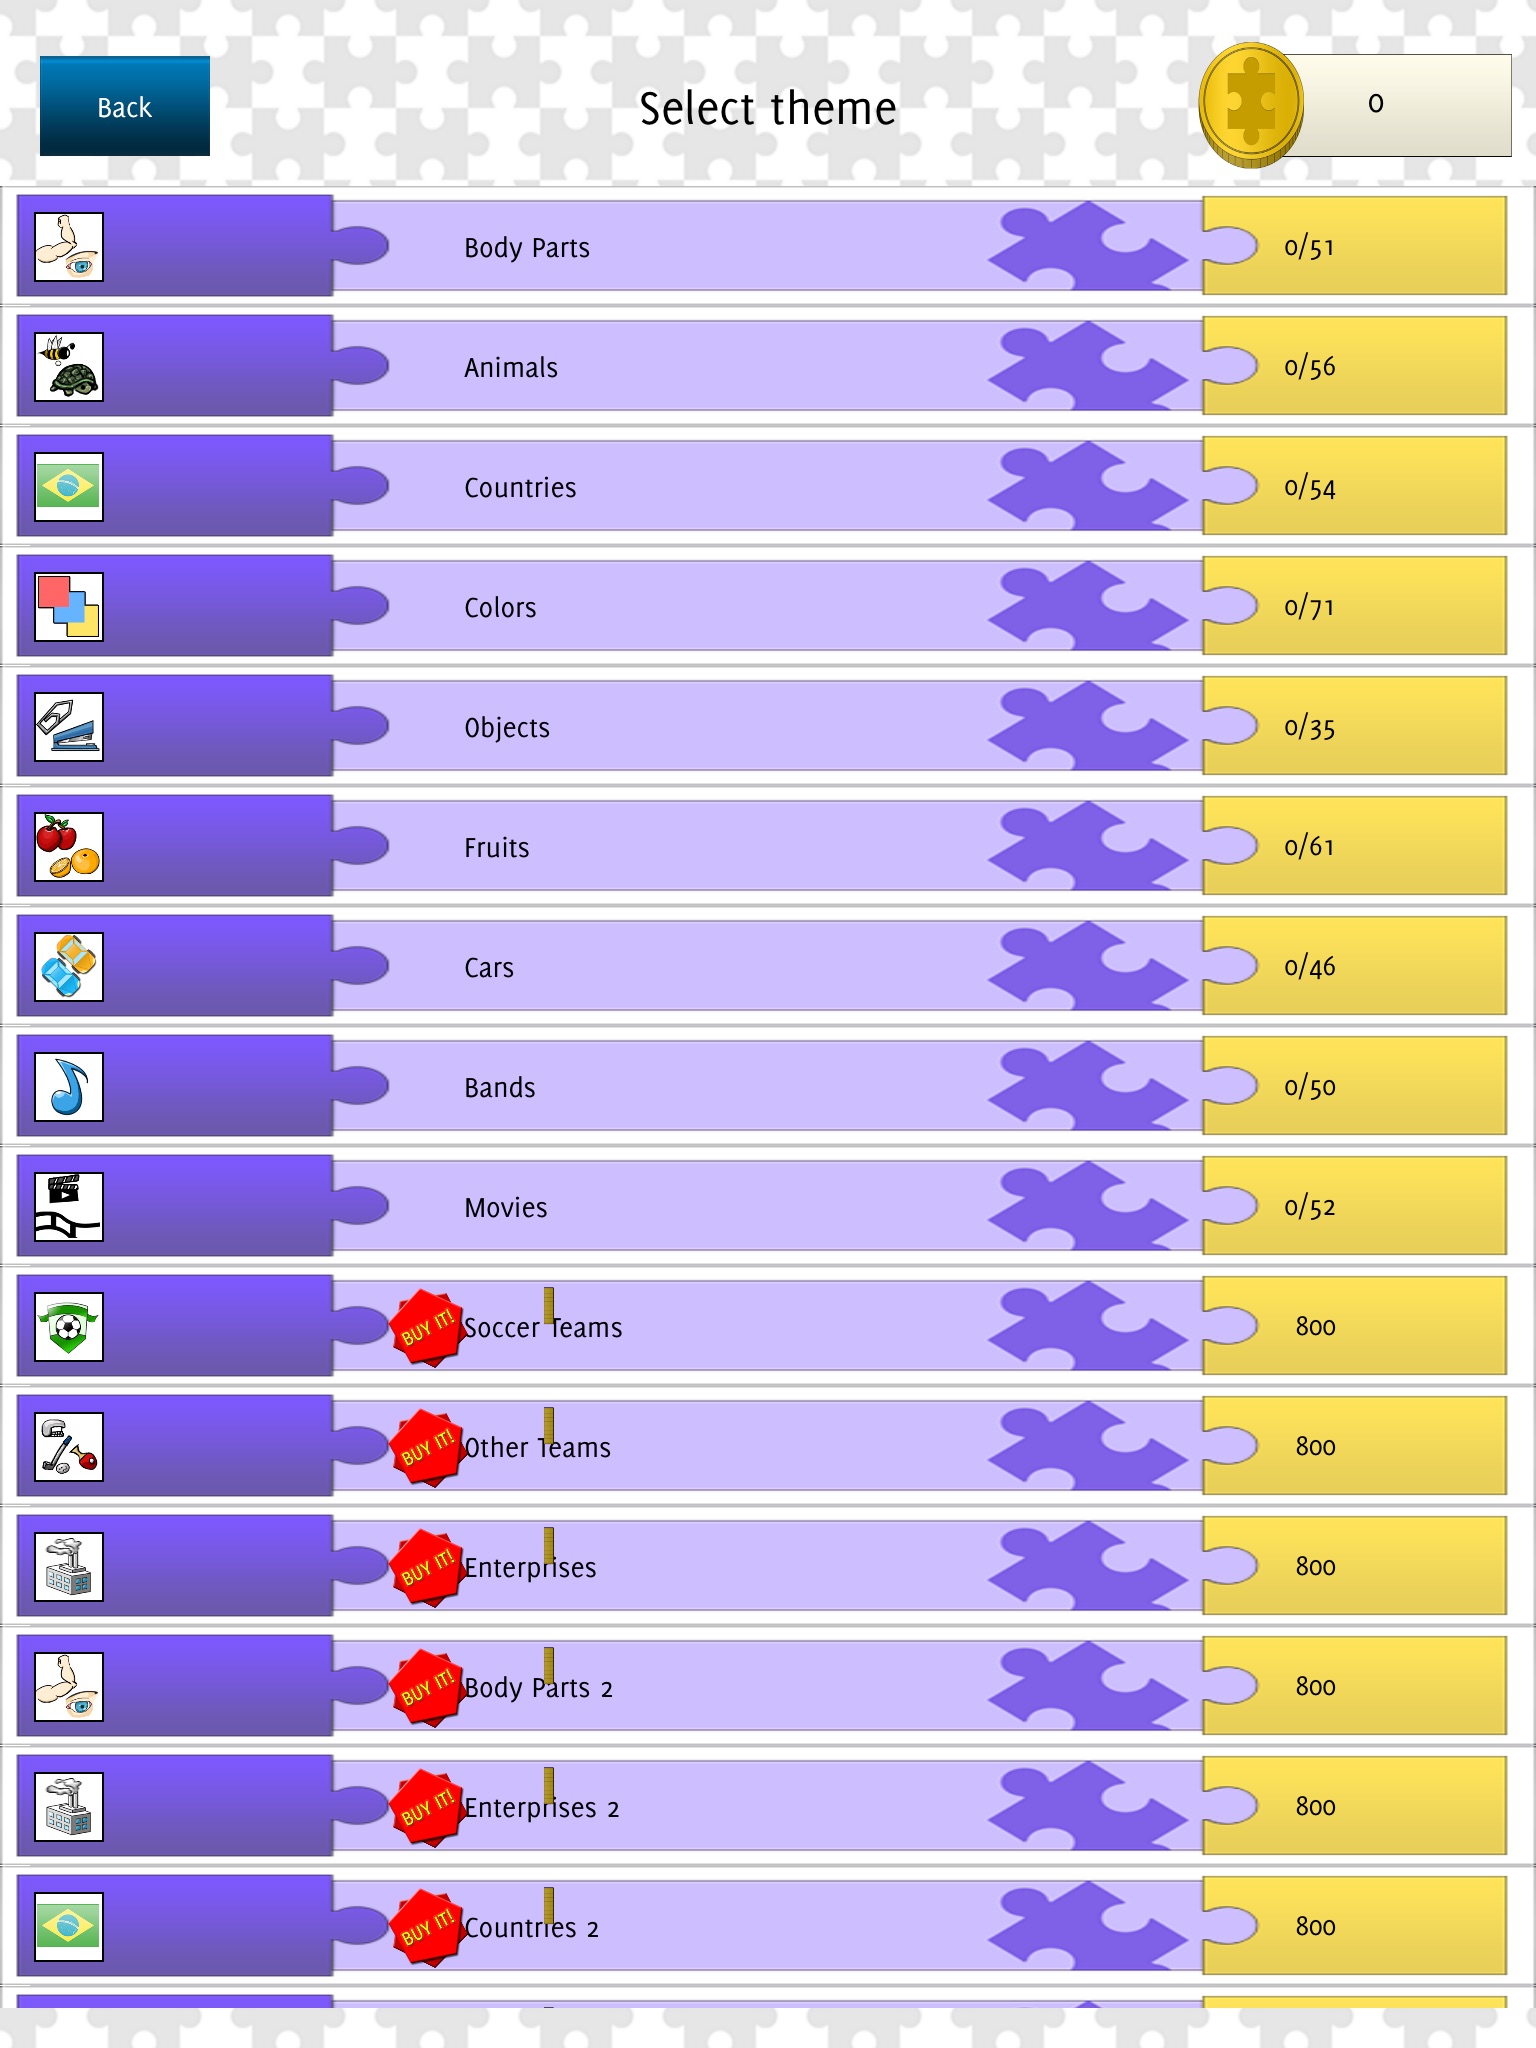Tap the BUY IT badge on Enterprises 2
Viewport: 1536px width, 2048px height.
pos(427,1808)
